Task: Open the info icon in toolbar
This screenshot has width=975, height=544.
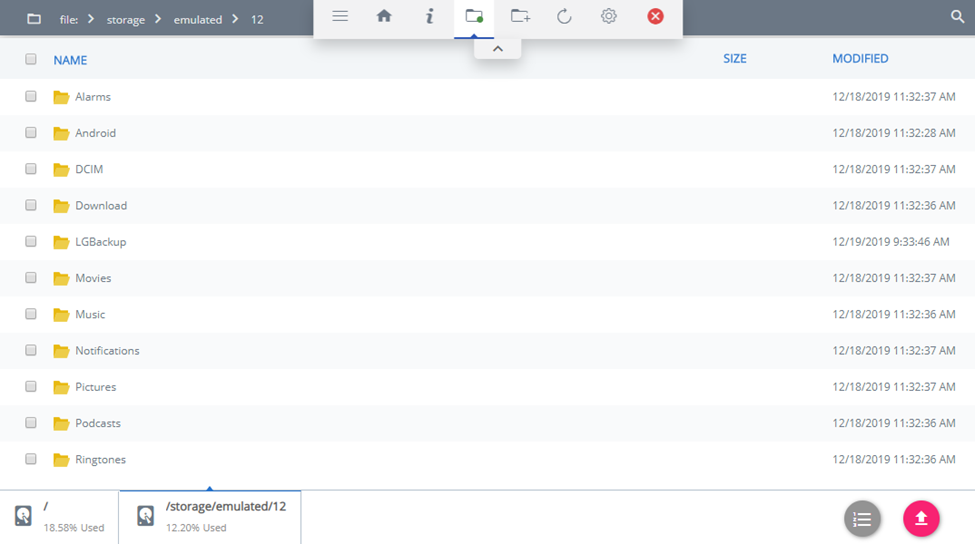Action: [429, 16]
